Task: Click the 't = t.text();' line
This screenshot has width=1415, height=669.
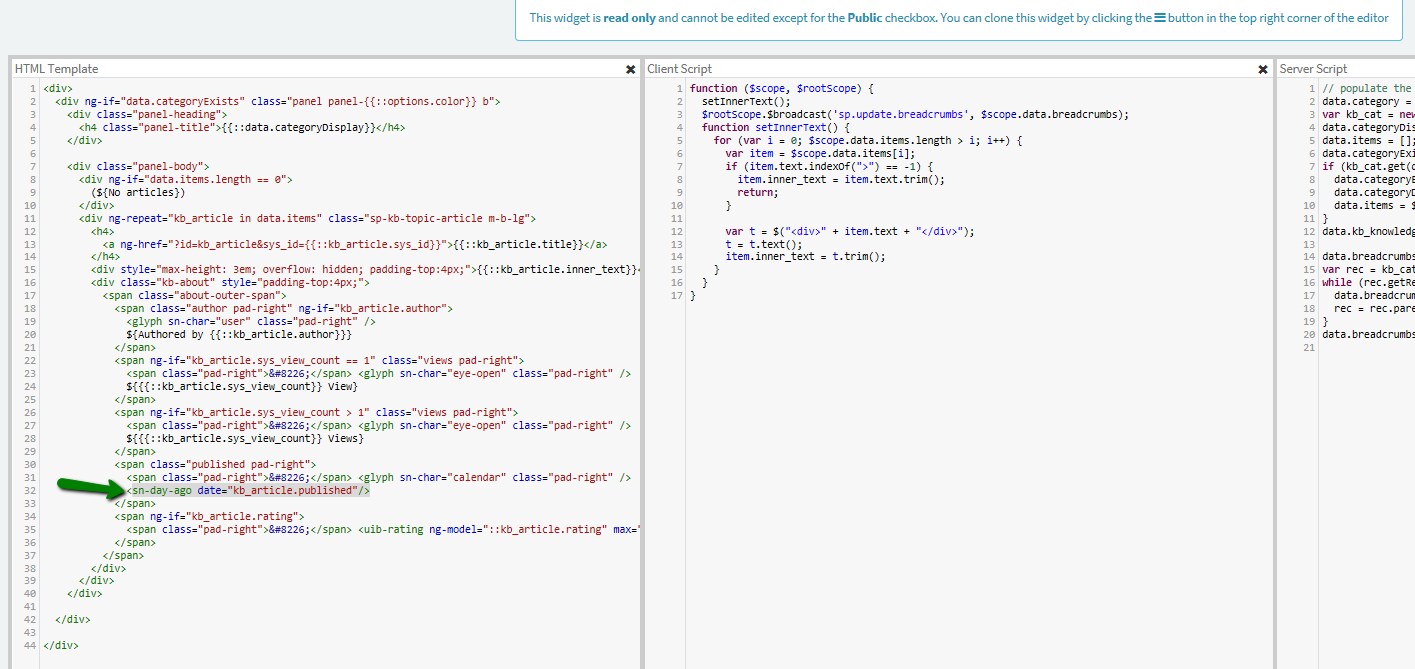Action: tap(764, 244)
